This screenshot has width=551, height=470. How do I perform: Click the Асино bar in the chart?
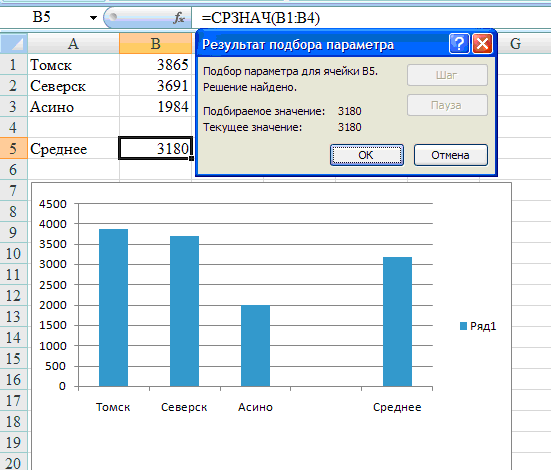click(x=255, y=346)
